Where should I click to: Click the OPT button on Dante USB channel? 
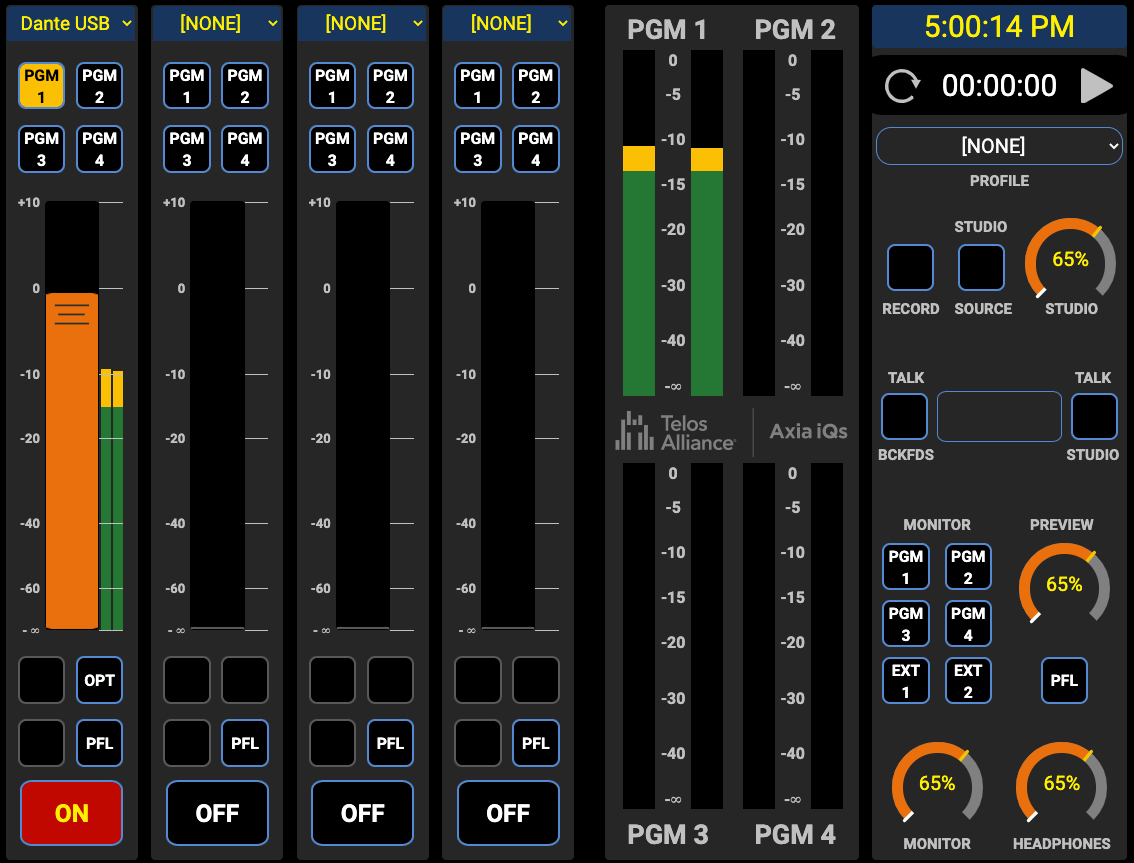[x=99, y=680]
